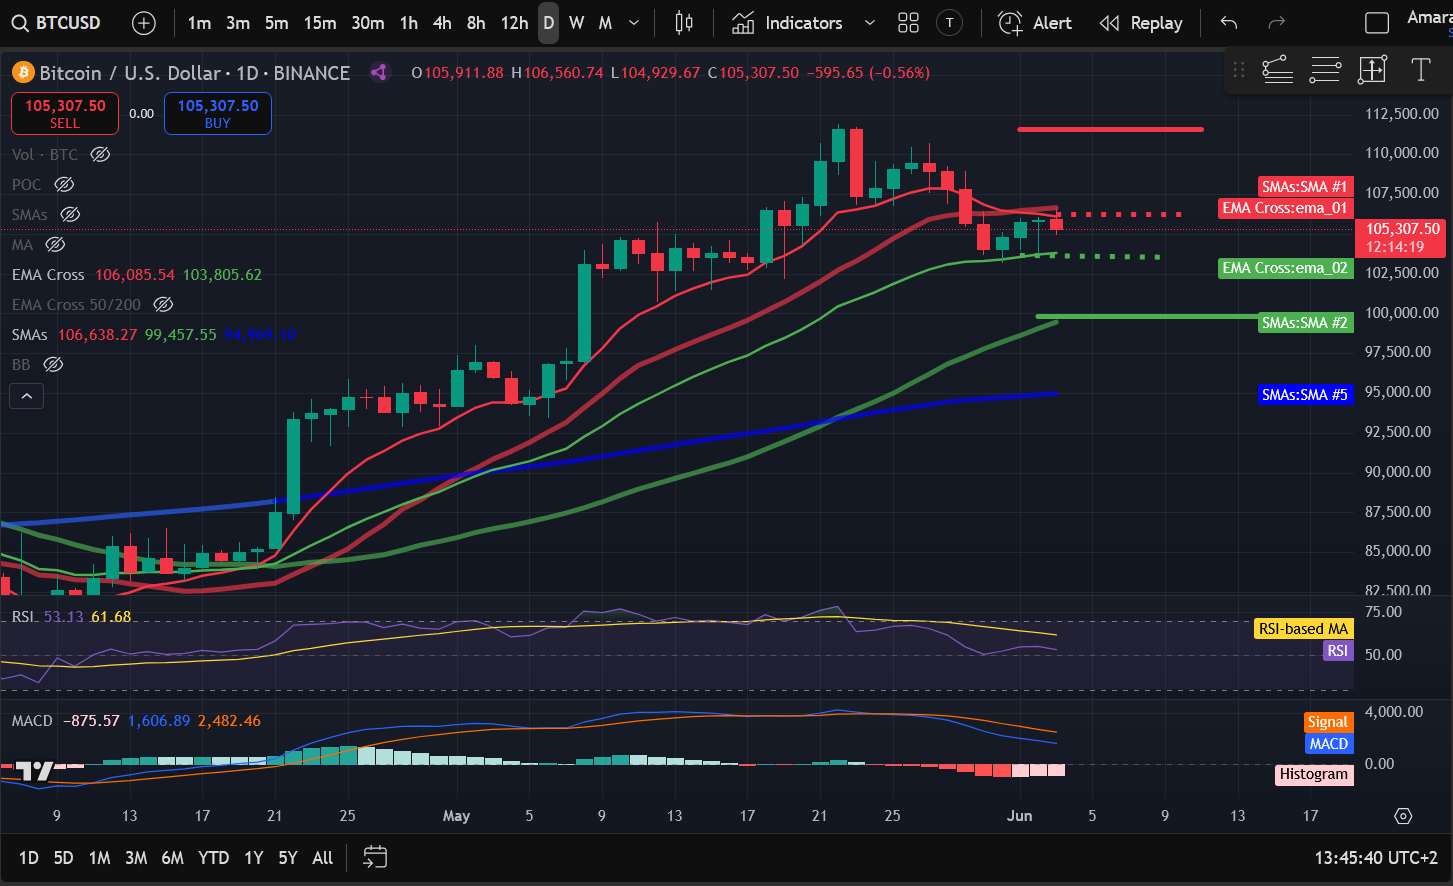Click the Bitcoin symbol logo
The height and width of the screenshot is (886, 1453).
(23, 73)
